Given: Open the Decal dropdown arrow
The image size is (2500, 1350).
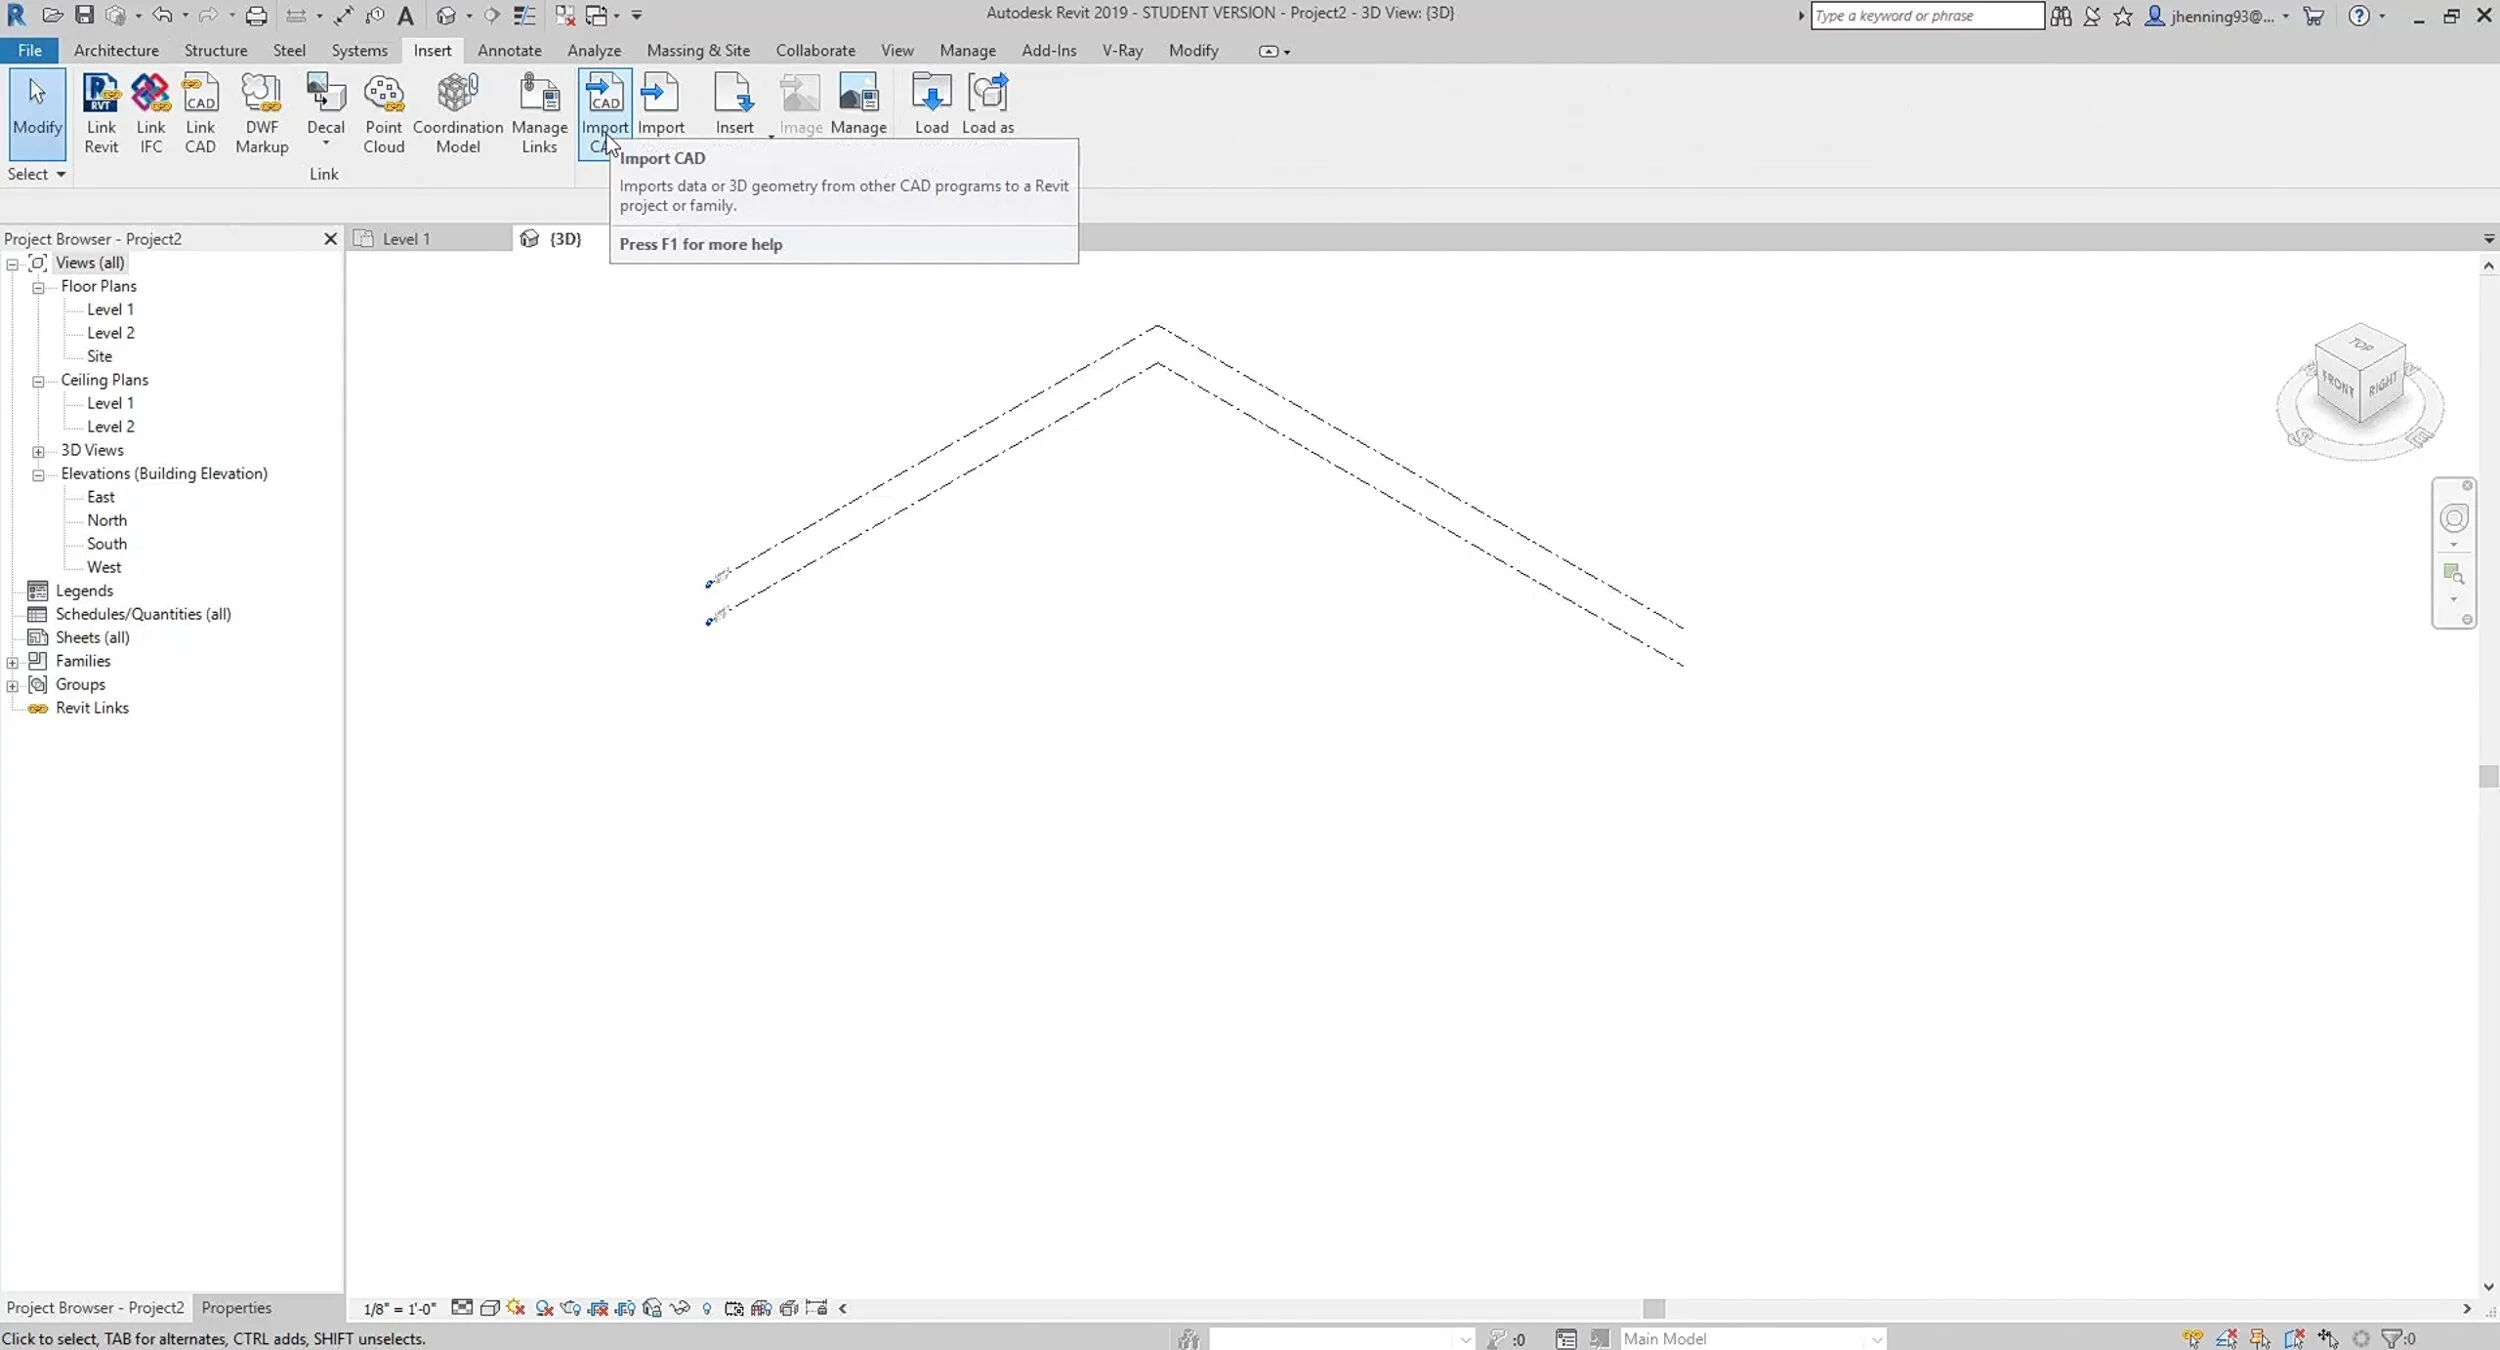Looking at the screenshot, I should [326, 144].
